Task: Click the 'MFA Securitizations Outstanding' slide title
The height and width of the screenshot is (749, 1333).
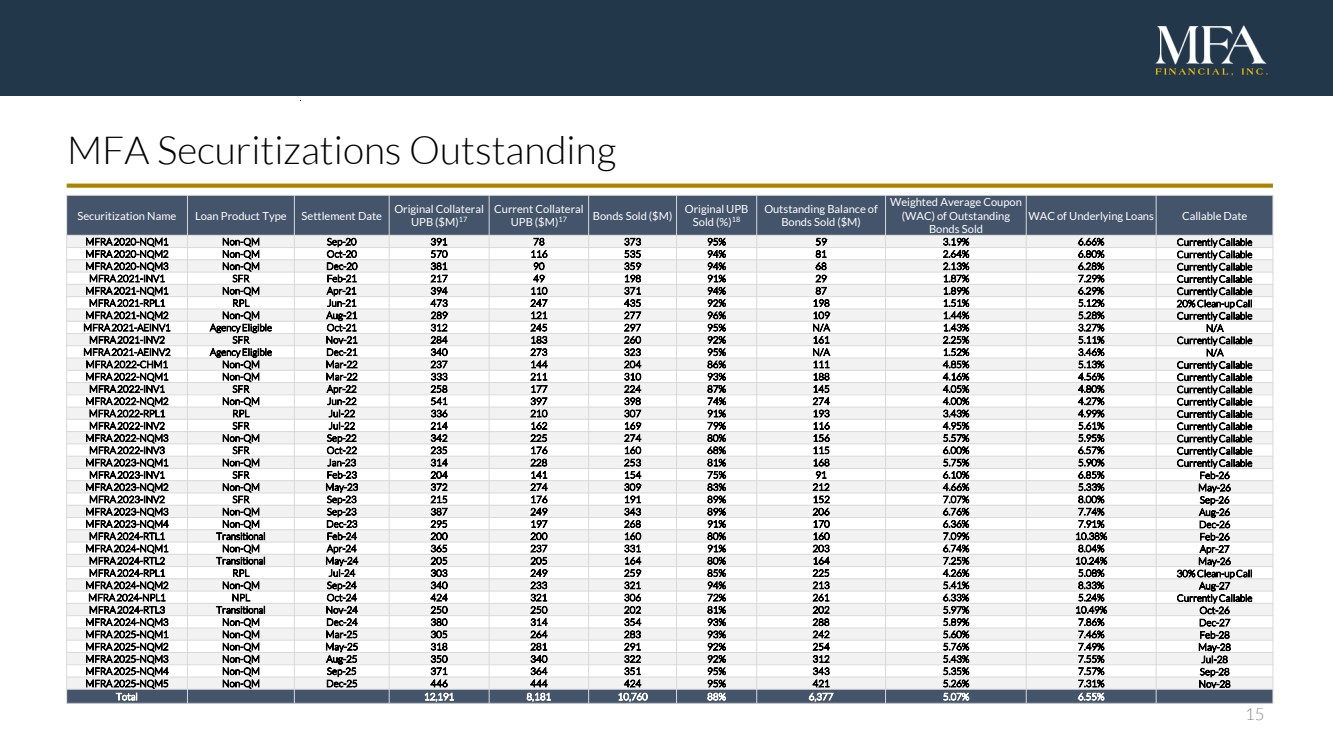Action: coord(340,152)
